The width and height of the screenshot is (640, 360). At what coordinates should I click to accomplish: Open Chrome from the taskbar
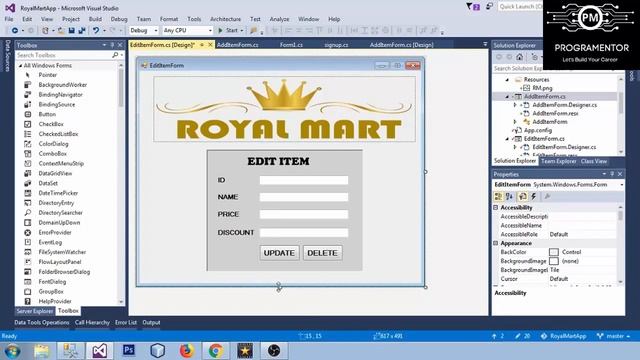[216, 350]
